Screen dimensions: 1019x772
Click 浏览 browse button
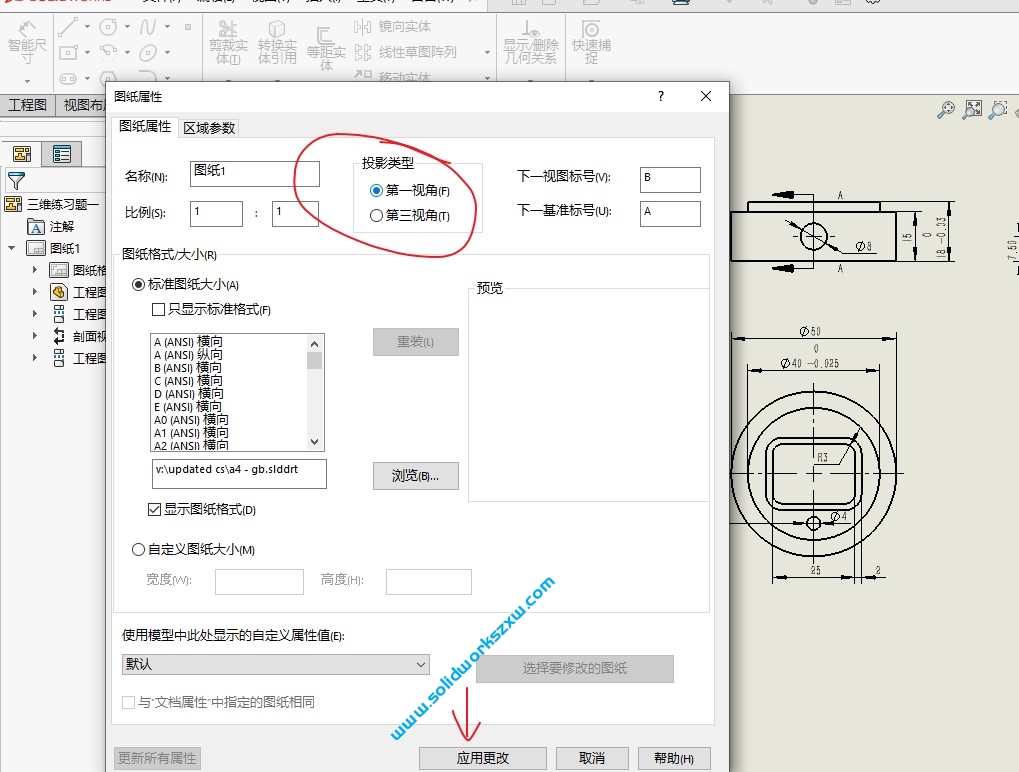pyautogui.click(x=415, y=476)
